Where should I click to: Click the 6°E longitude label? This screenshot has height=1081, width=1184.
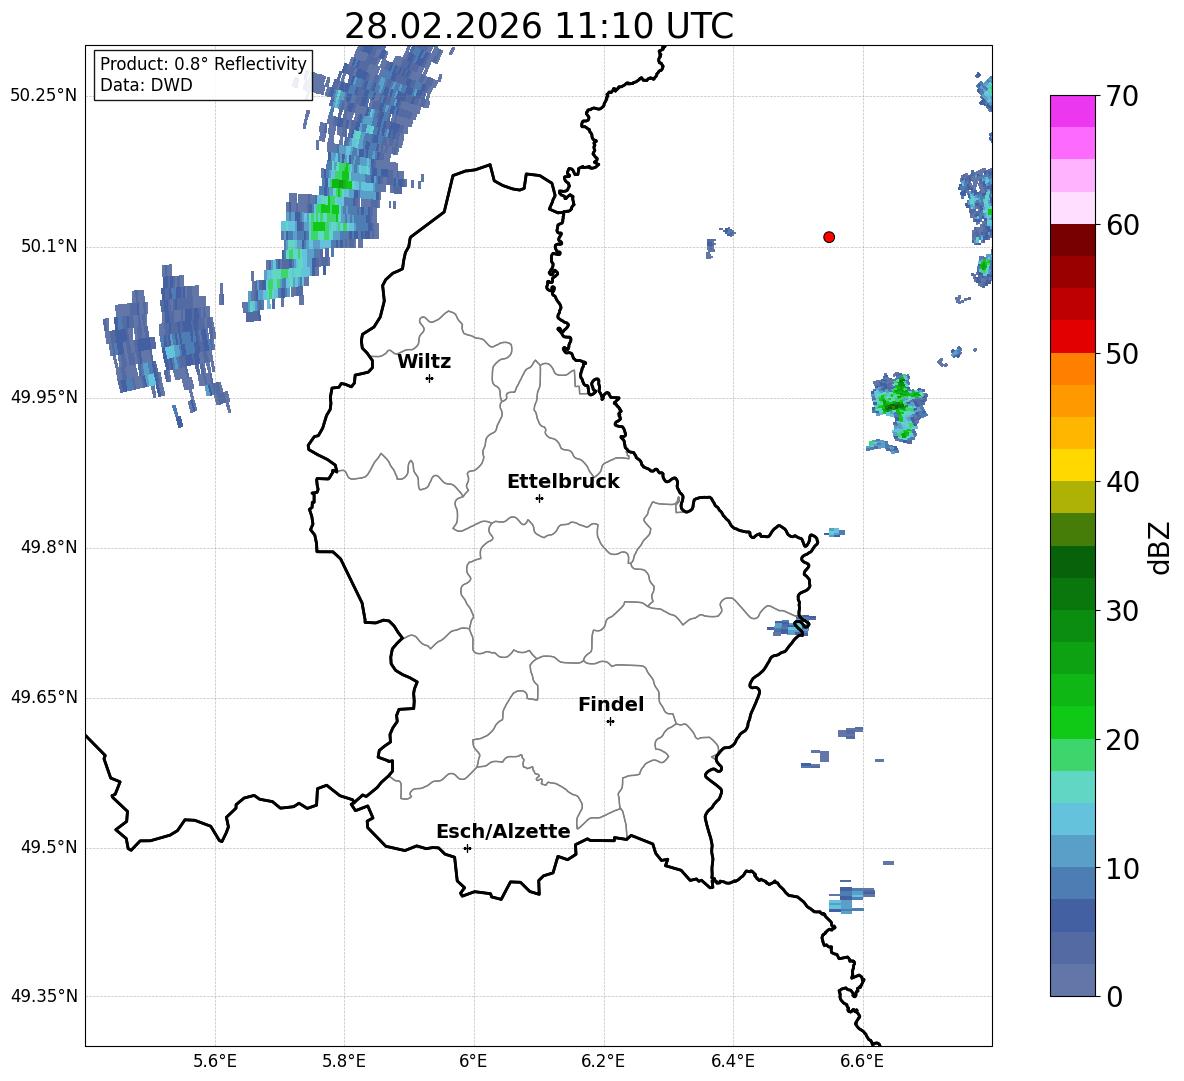click(x=473, y=1061)
